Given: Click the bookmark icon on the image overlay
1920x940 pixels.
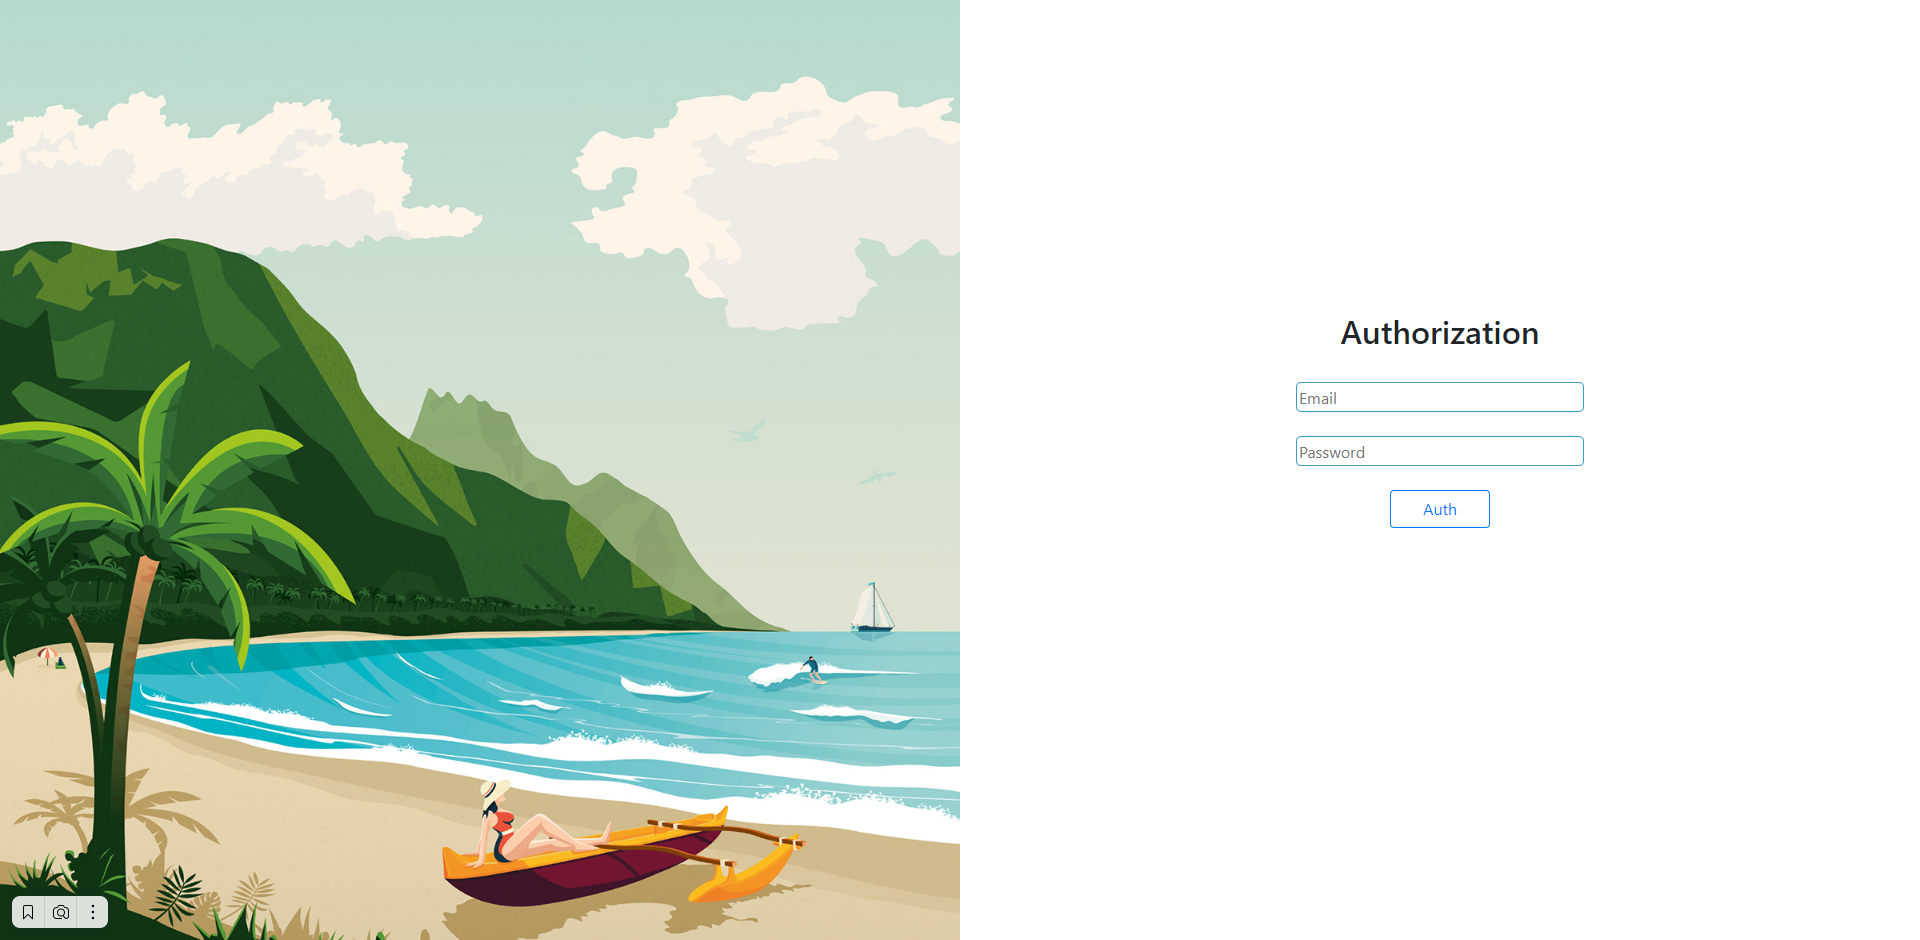Looking at the screenshot, I should pos(28,912).
